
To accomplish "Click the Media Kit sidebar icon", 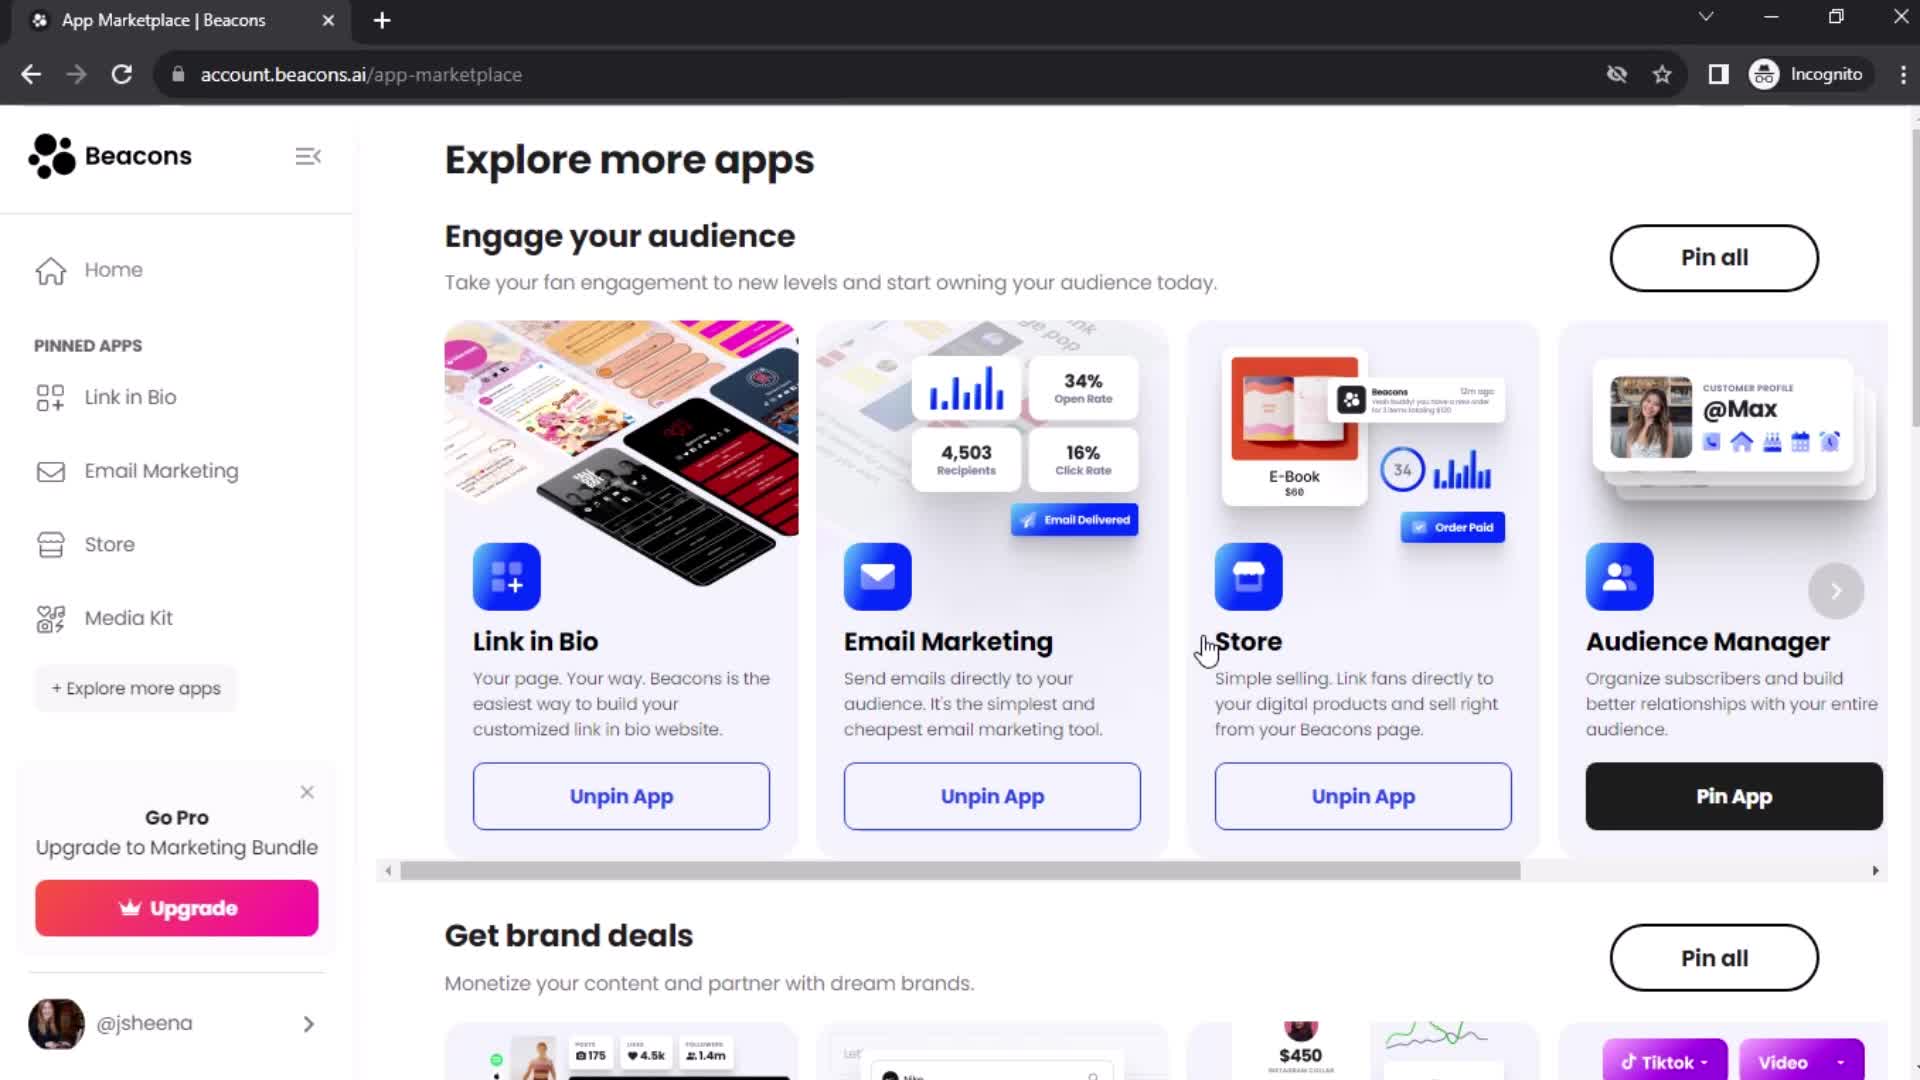I will [x=49, y=617].
